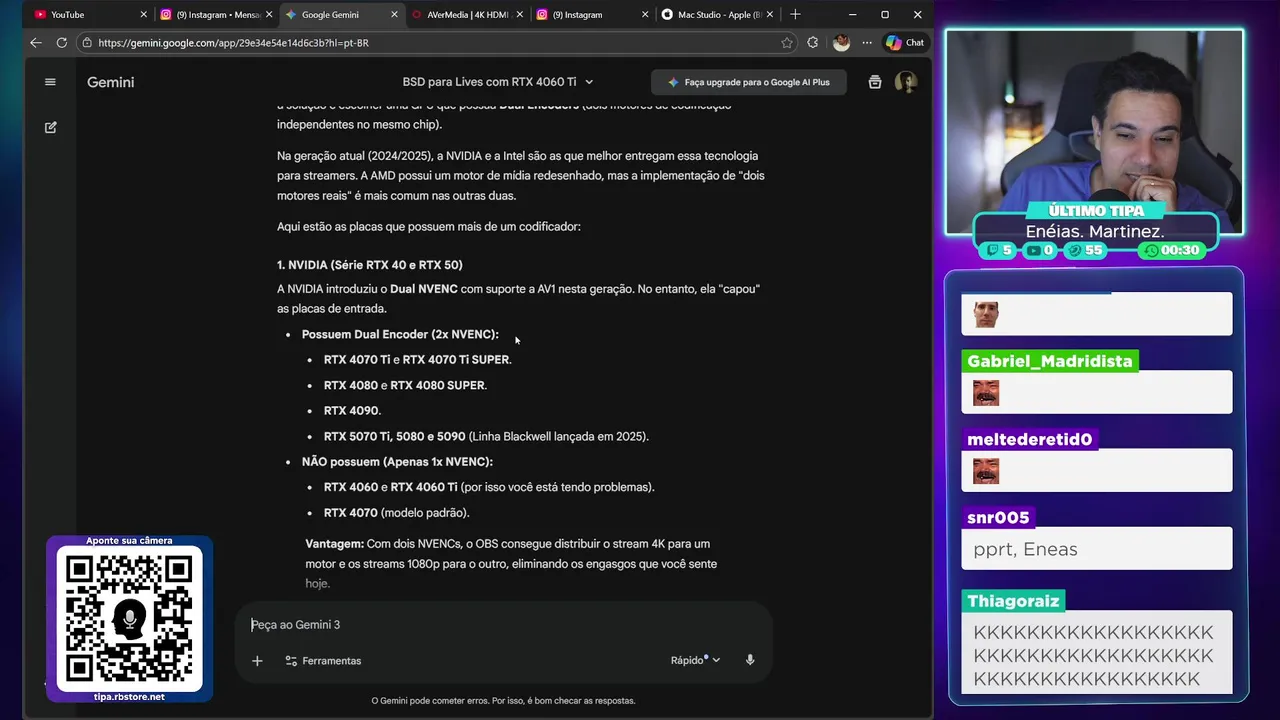Open the Copilot Chat button

coord(905,43)
